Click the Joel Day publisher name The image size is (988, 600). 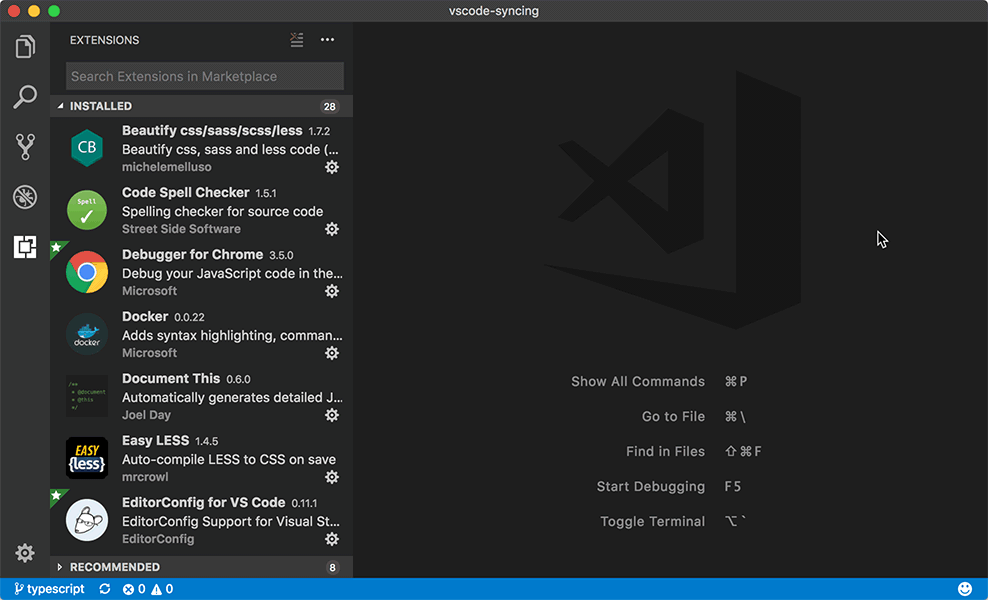146,415
